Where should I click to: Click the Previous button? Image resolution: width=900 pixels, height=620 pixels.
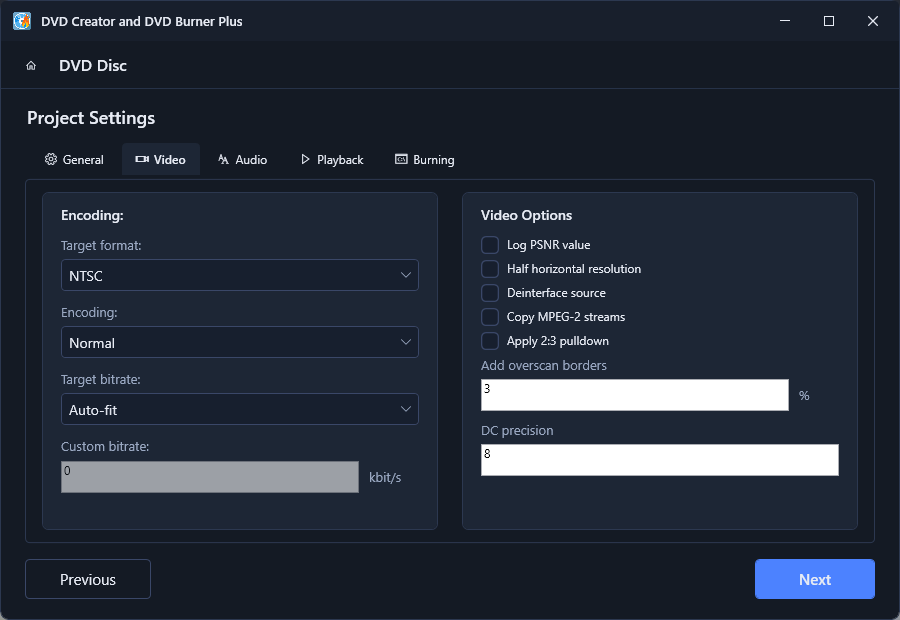(x=88, y=579)
